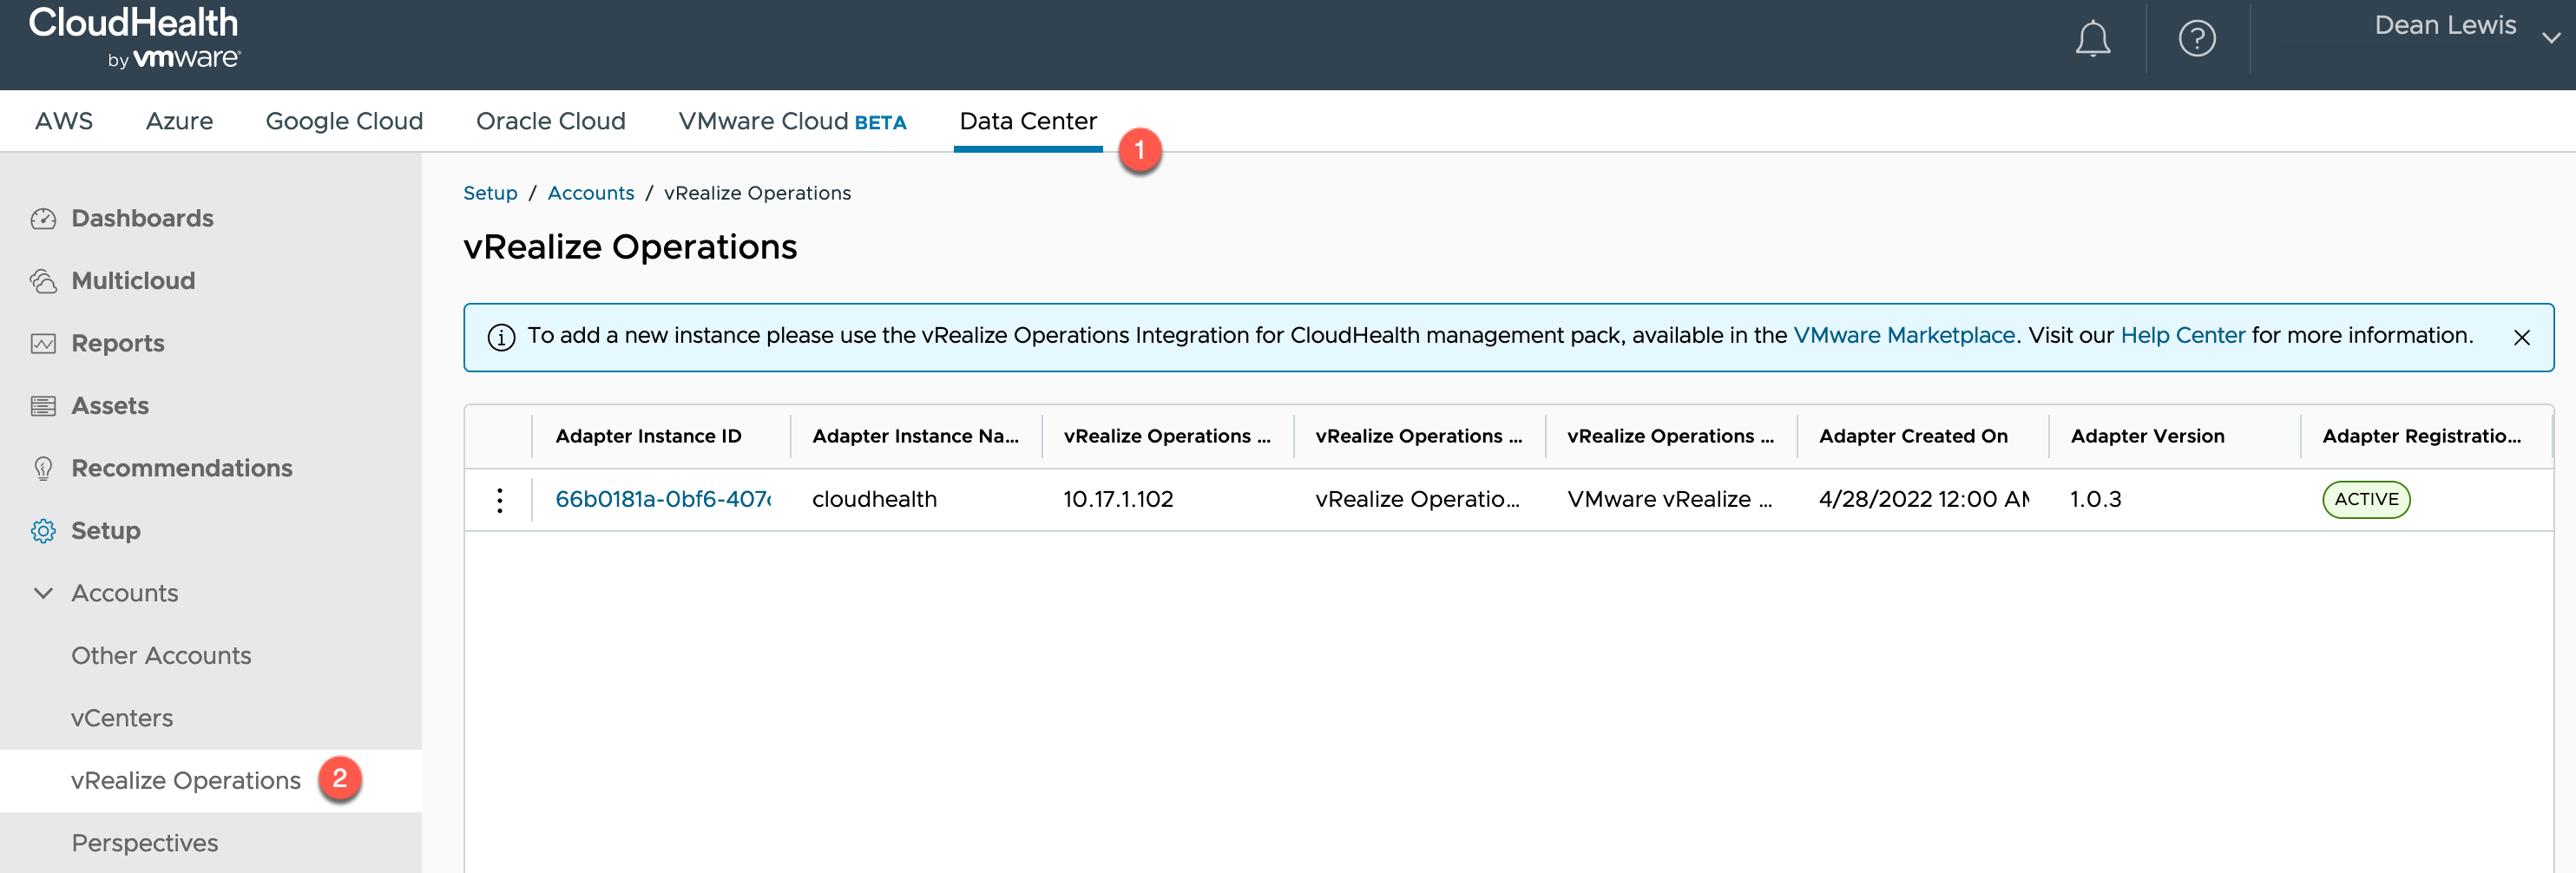Image resolution: width=2576 pixels, height=873 pixels.
Task: Sort by Adapter Instance ID column
Action: point(648,436)
